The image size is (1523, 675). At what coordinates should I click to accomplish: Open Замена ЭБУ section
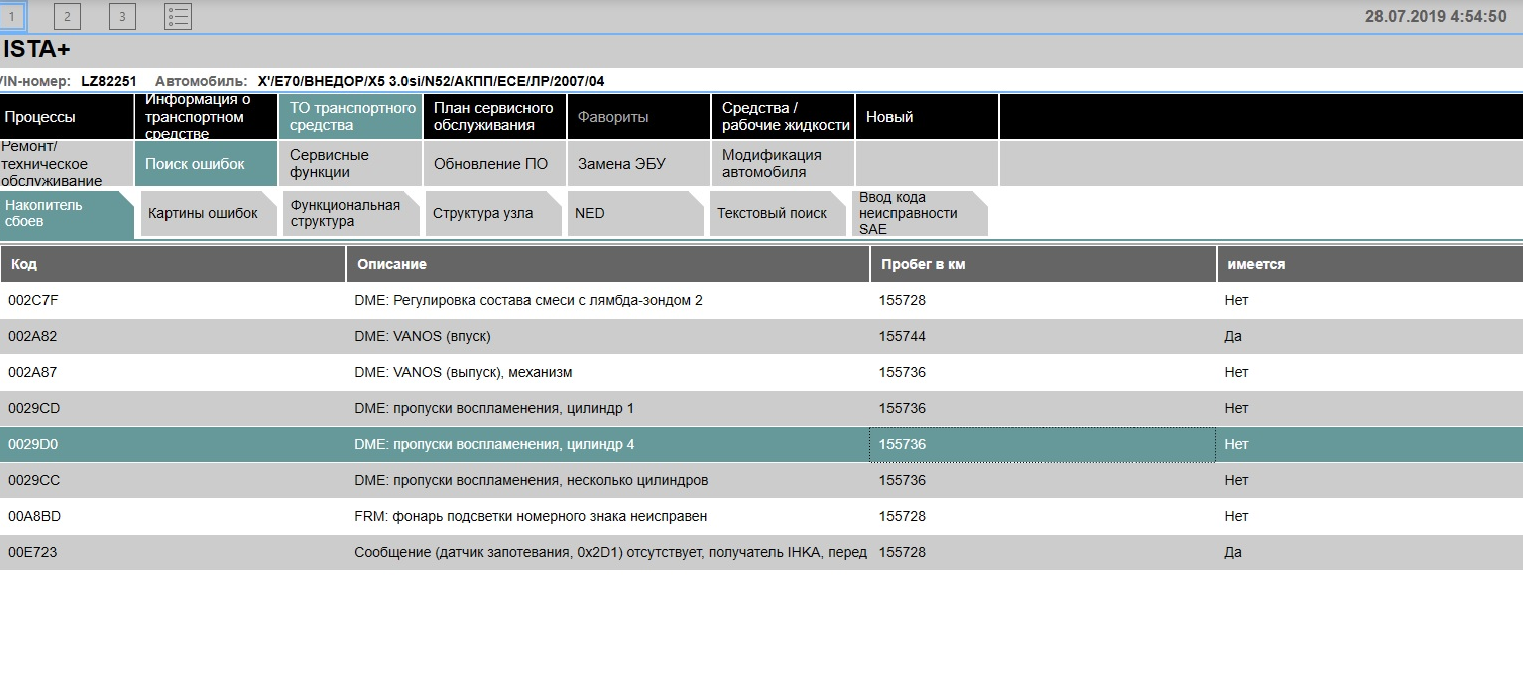point(638,163)
